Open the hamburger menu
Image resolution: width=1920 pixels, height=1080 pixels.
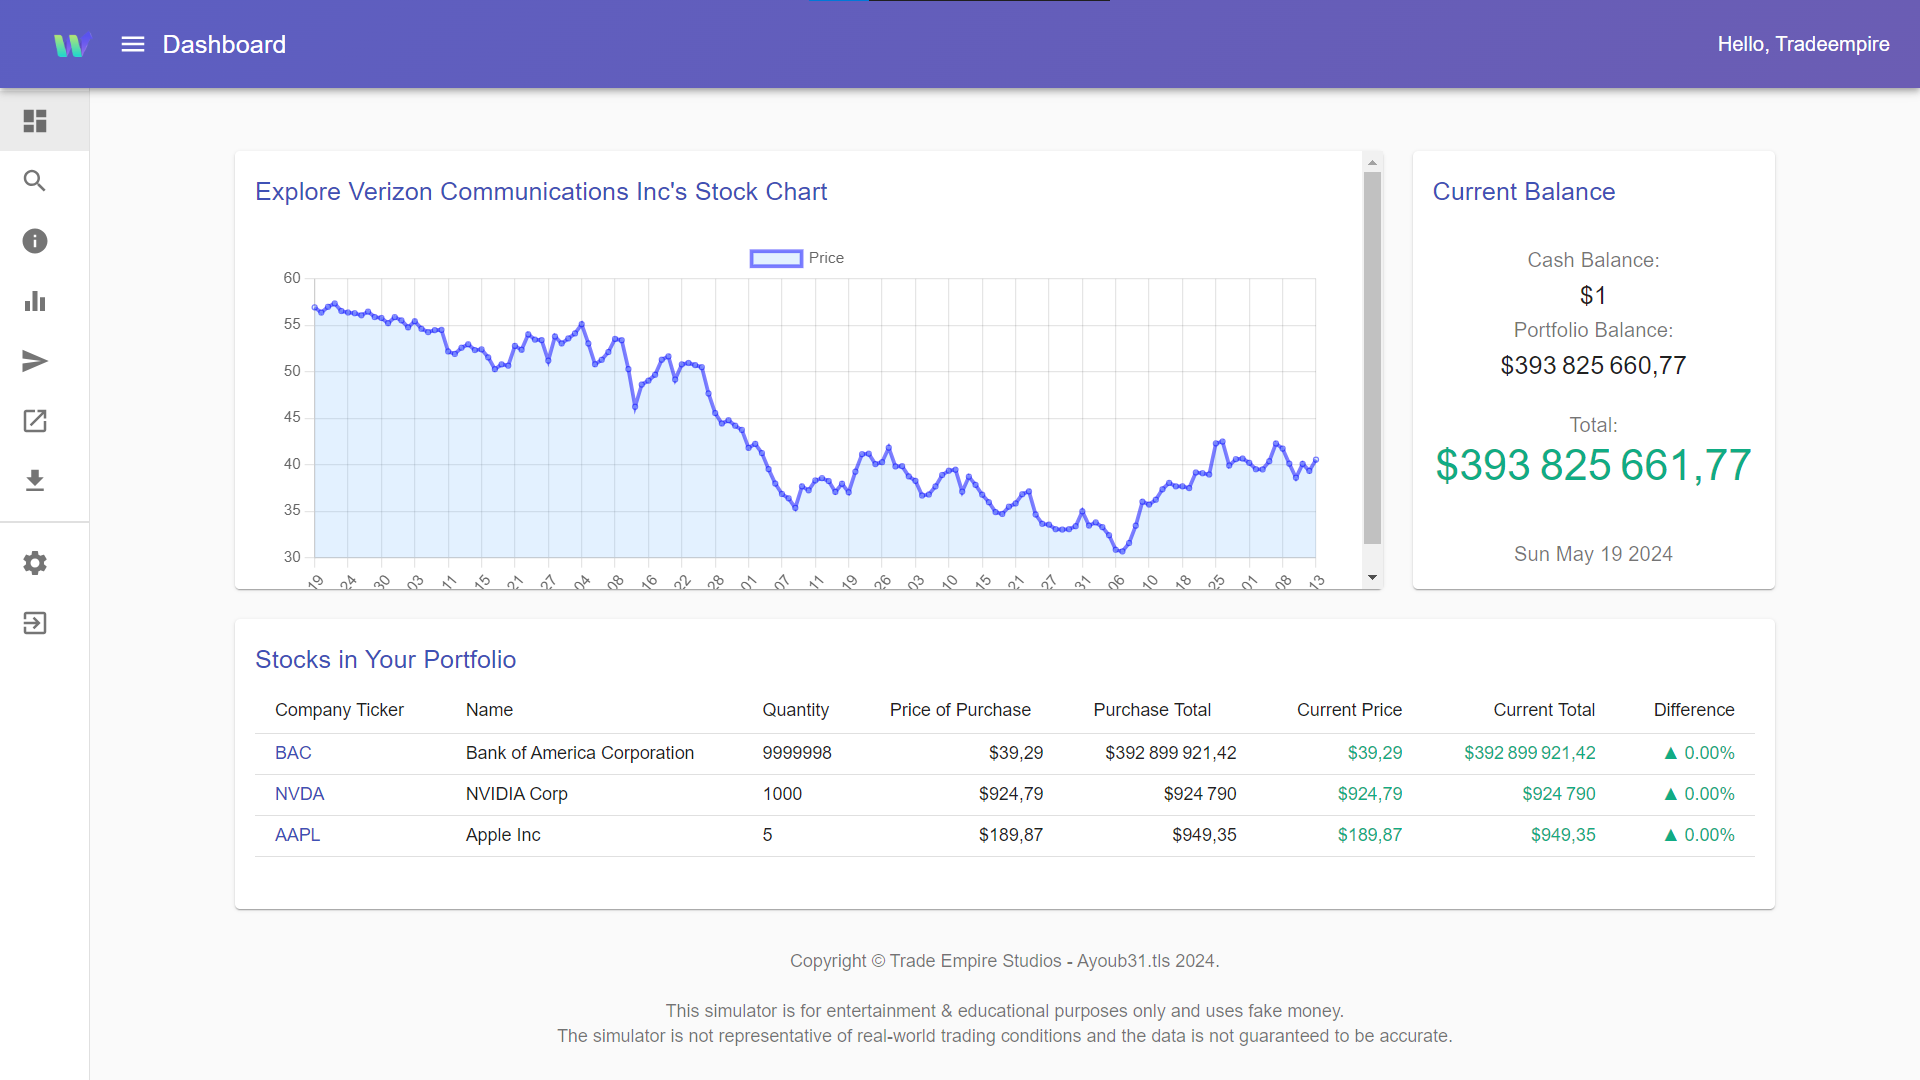pos(133,44)
